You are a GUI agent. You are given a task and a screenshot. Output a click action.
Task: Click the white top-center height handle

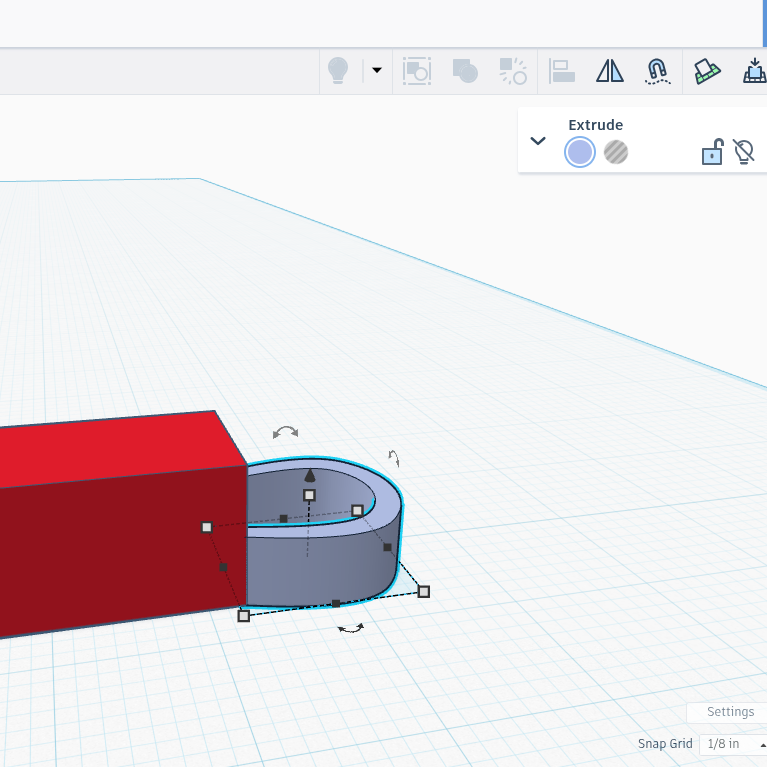pos(309,496)
